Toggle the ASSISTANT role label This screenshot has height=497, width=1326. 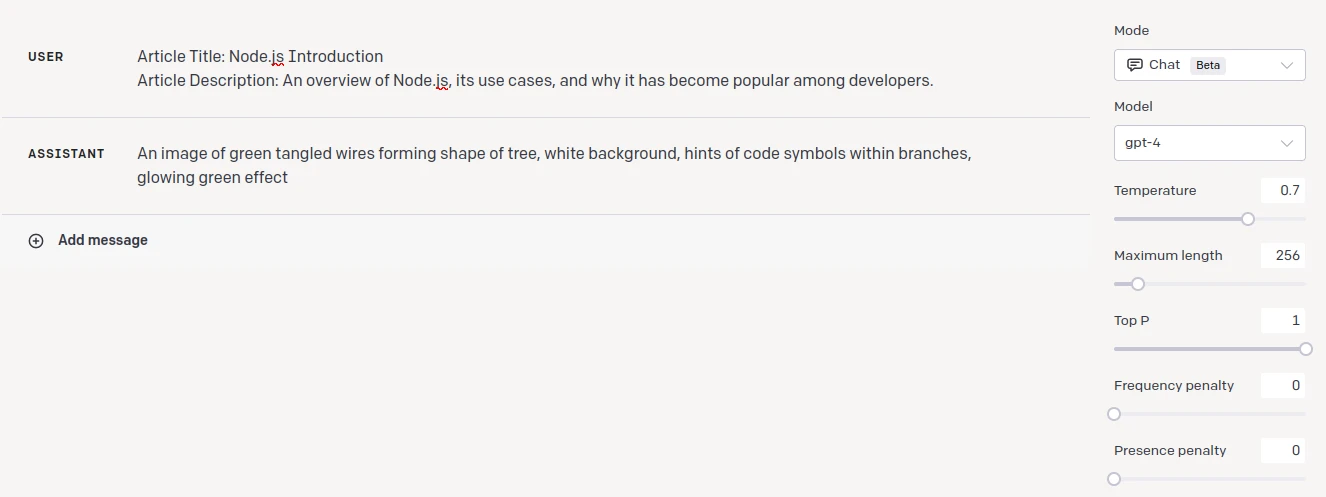[x=66, y=154]
